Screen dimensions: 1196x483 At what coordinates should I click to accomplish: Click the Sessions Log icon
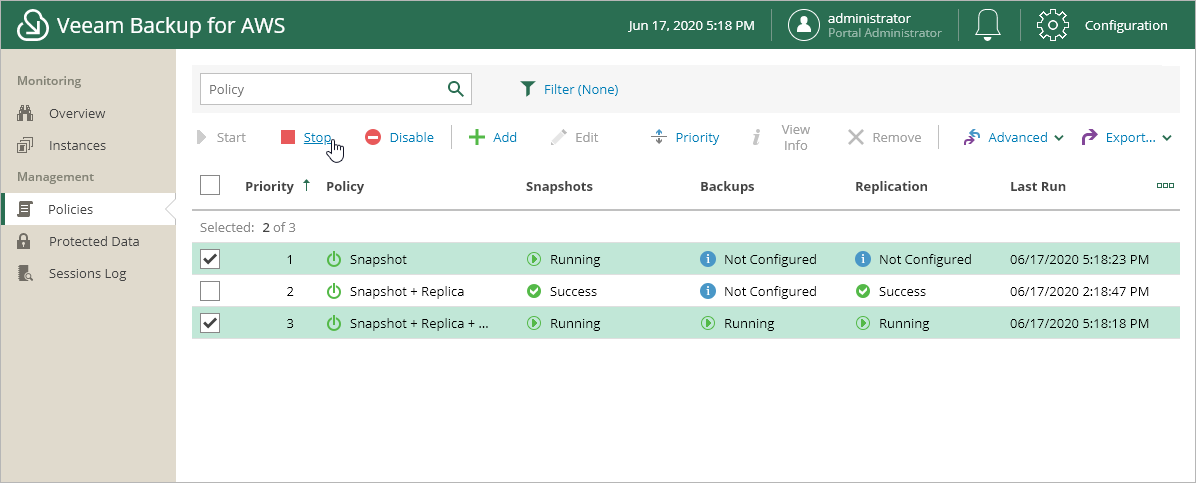click(25, 274)
